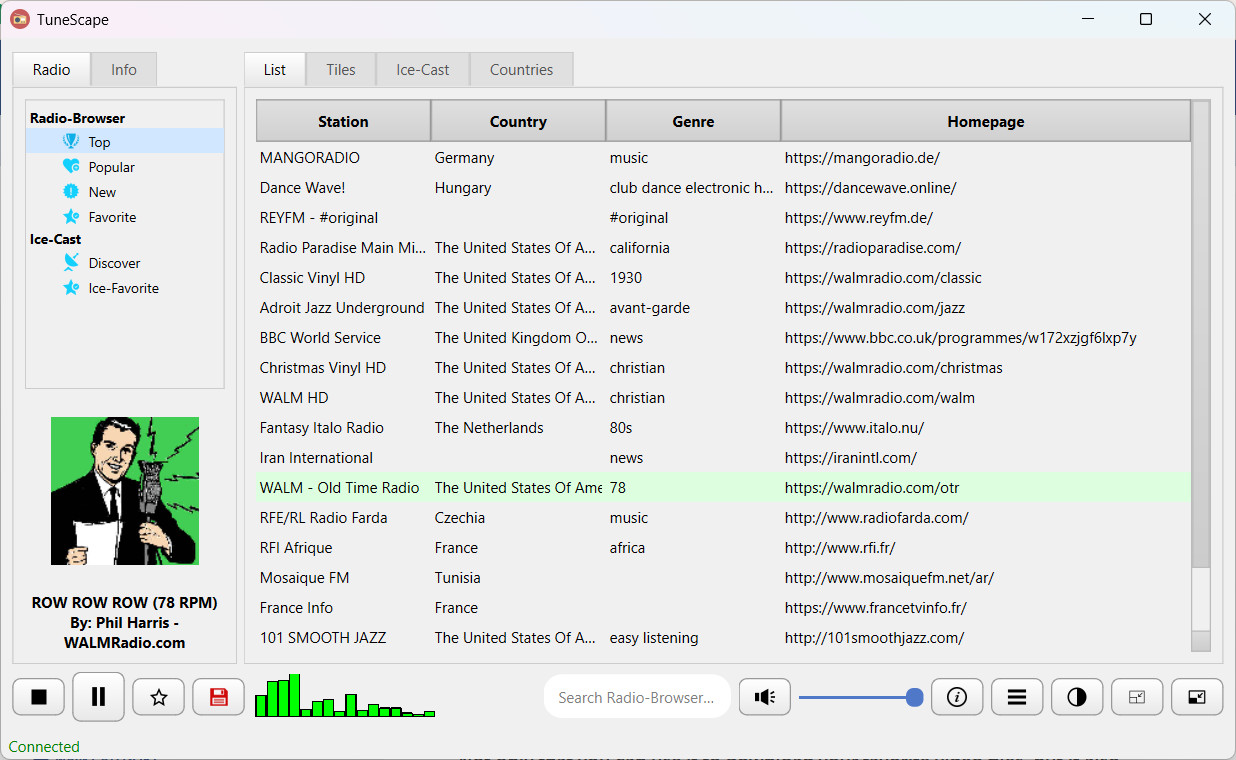This screenshot has height=760, width=1236.
Task: Select Discover under Ice-Cast
Action: point(114,263)
